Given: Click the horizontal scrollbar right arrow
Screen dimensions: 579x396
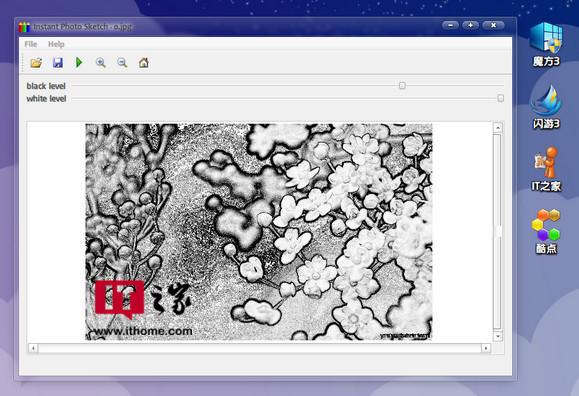Looking at the screenshot, I should click(486, 348).
